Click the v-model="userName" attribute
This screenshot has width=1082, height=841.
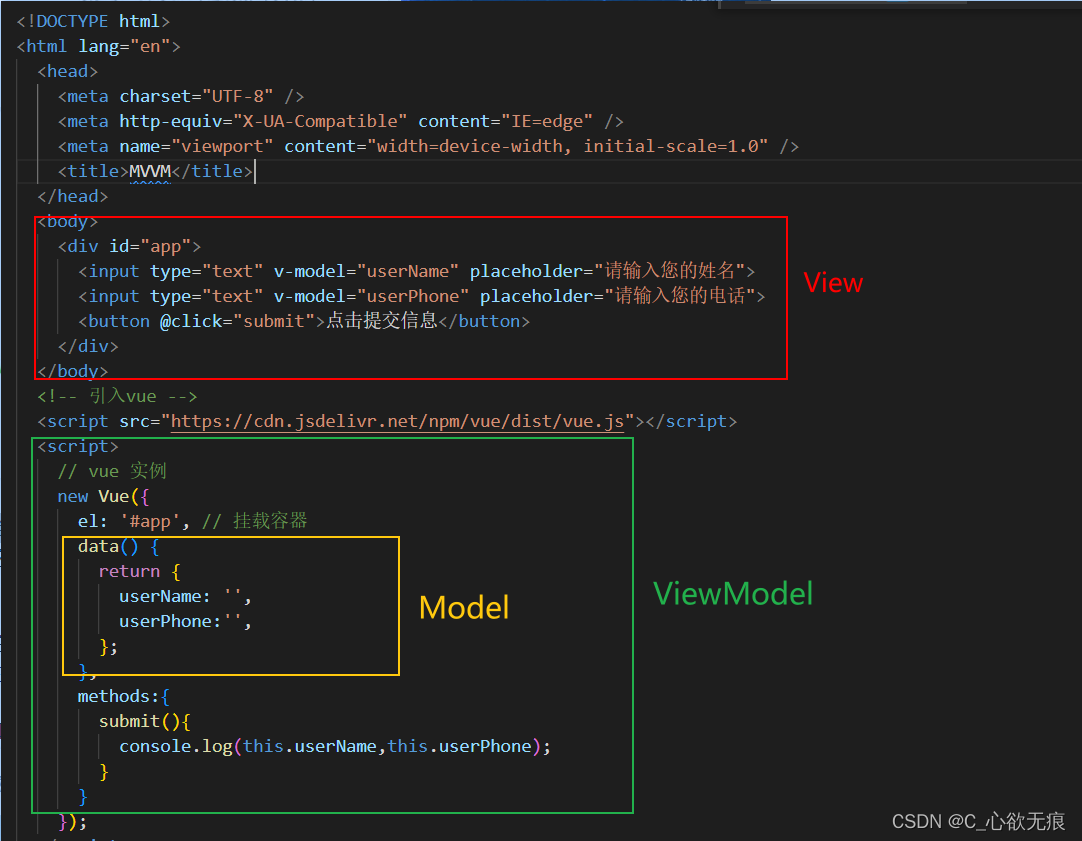366,271
